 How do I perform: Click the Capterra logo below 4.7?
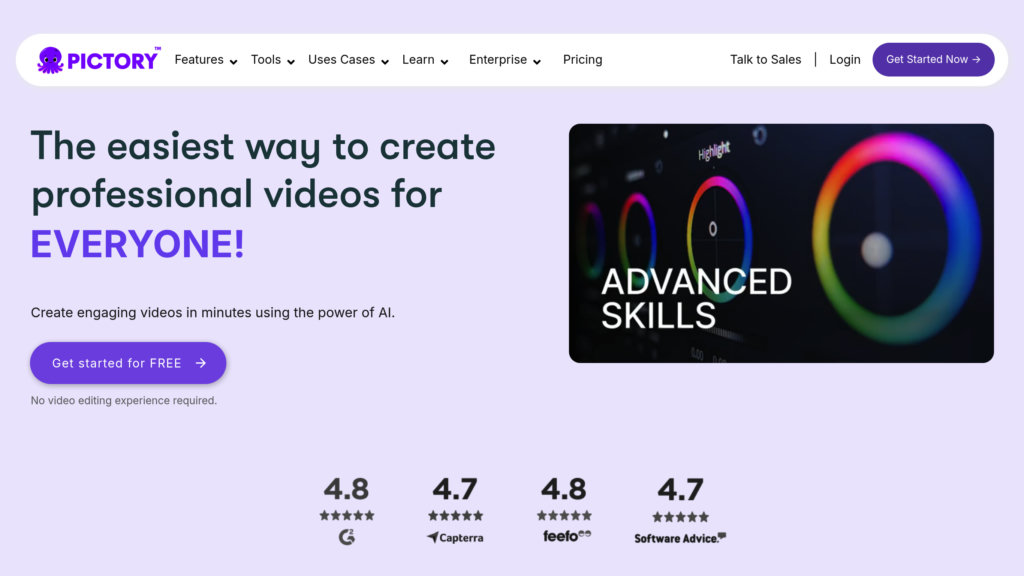(455, 537)
